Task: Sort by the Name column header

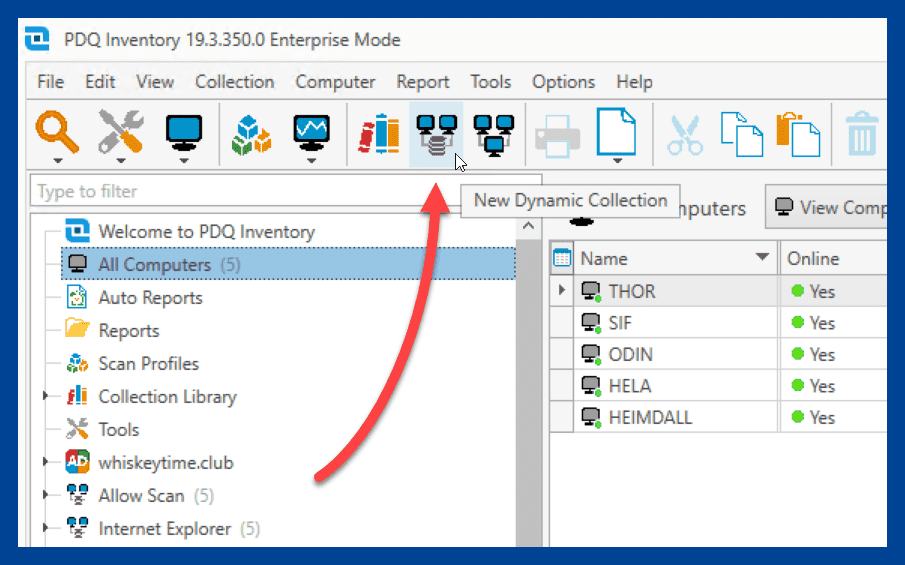Action: pos(676,258)
